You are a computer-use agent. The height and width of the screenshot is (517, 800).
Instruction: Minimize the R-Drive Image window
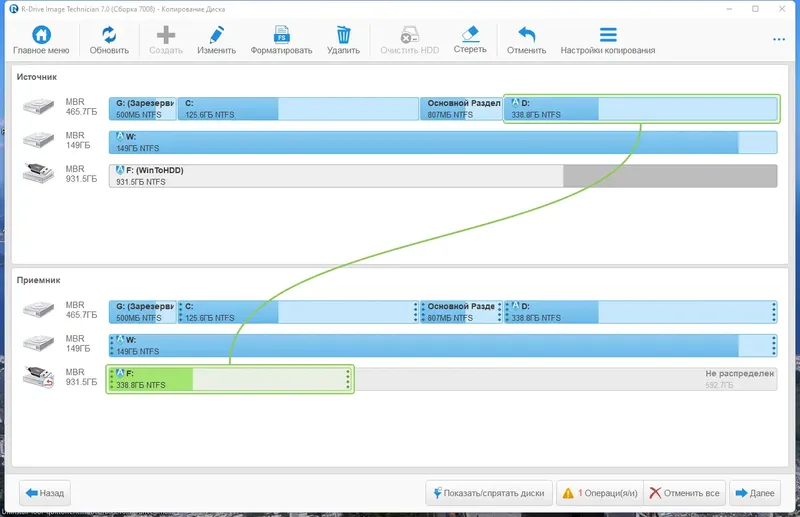pyautogui.click(x=730, y=9)
